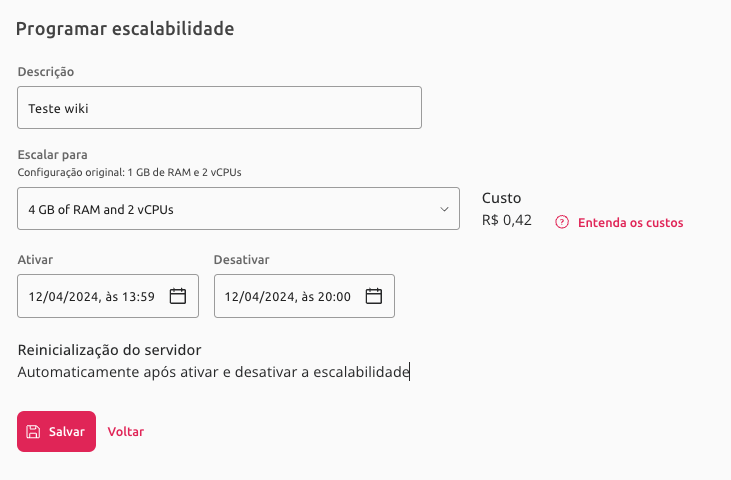
Task: Save the schedule with the Salvar button
Action: pos(56,432)
